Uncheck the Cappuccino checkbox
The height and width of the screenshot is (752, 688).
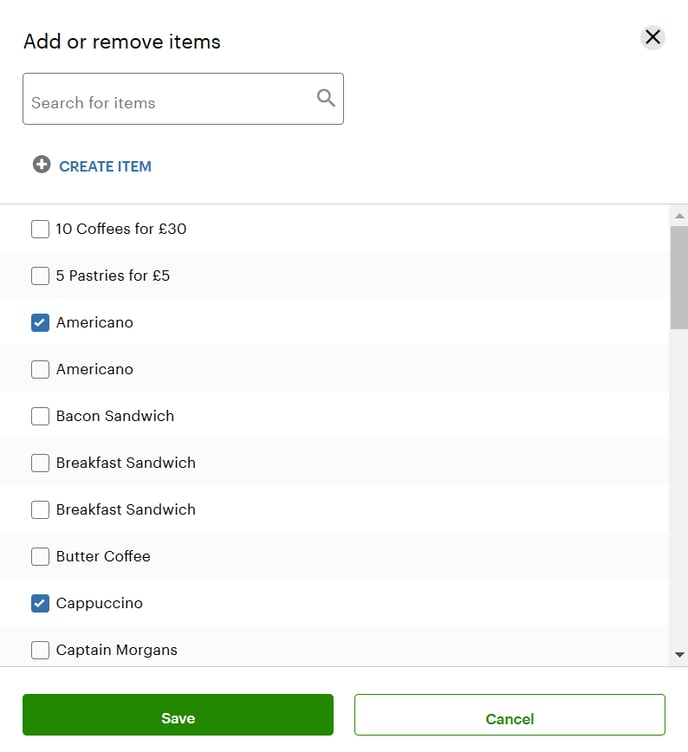click(40, 603)
